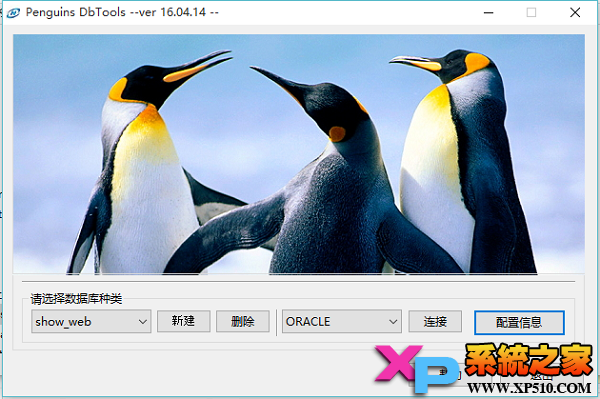Click the 系統之家 watermark text
This screenshot has width=600, height=399.
tap(529, 360)
